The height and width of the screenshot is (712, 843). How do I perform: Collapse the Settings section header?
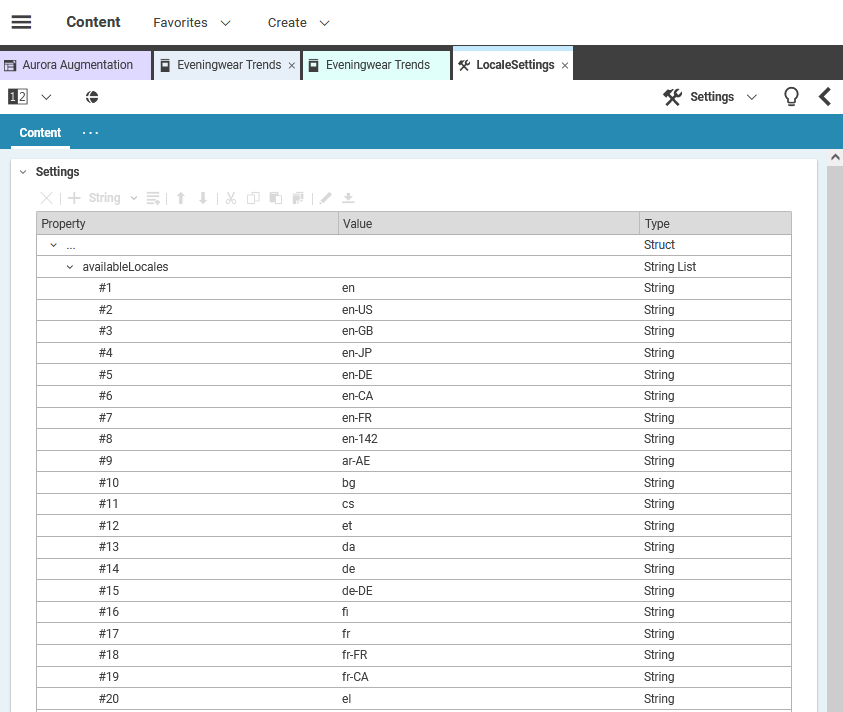pyautogui.click(x=23, y=172)
